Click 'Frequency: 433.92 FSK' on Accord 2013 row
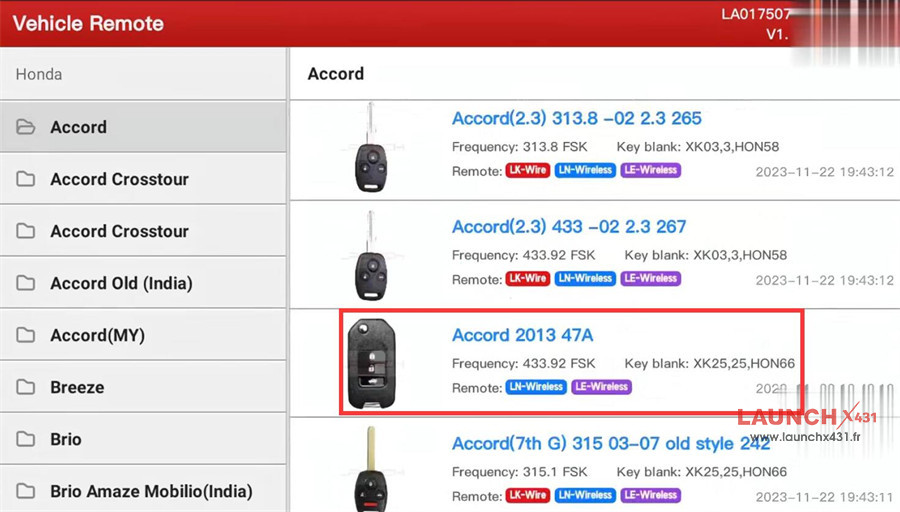The height and width of the screenshot is (512, 900). point(523,364)
